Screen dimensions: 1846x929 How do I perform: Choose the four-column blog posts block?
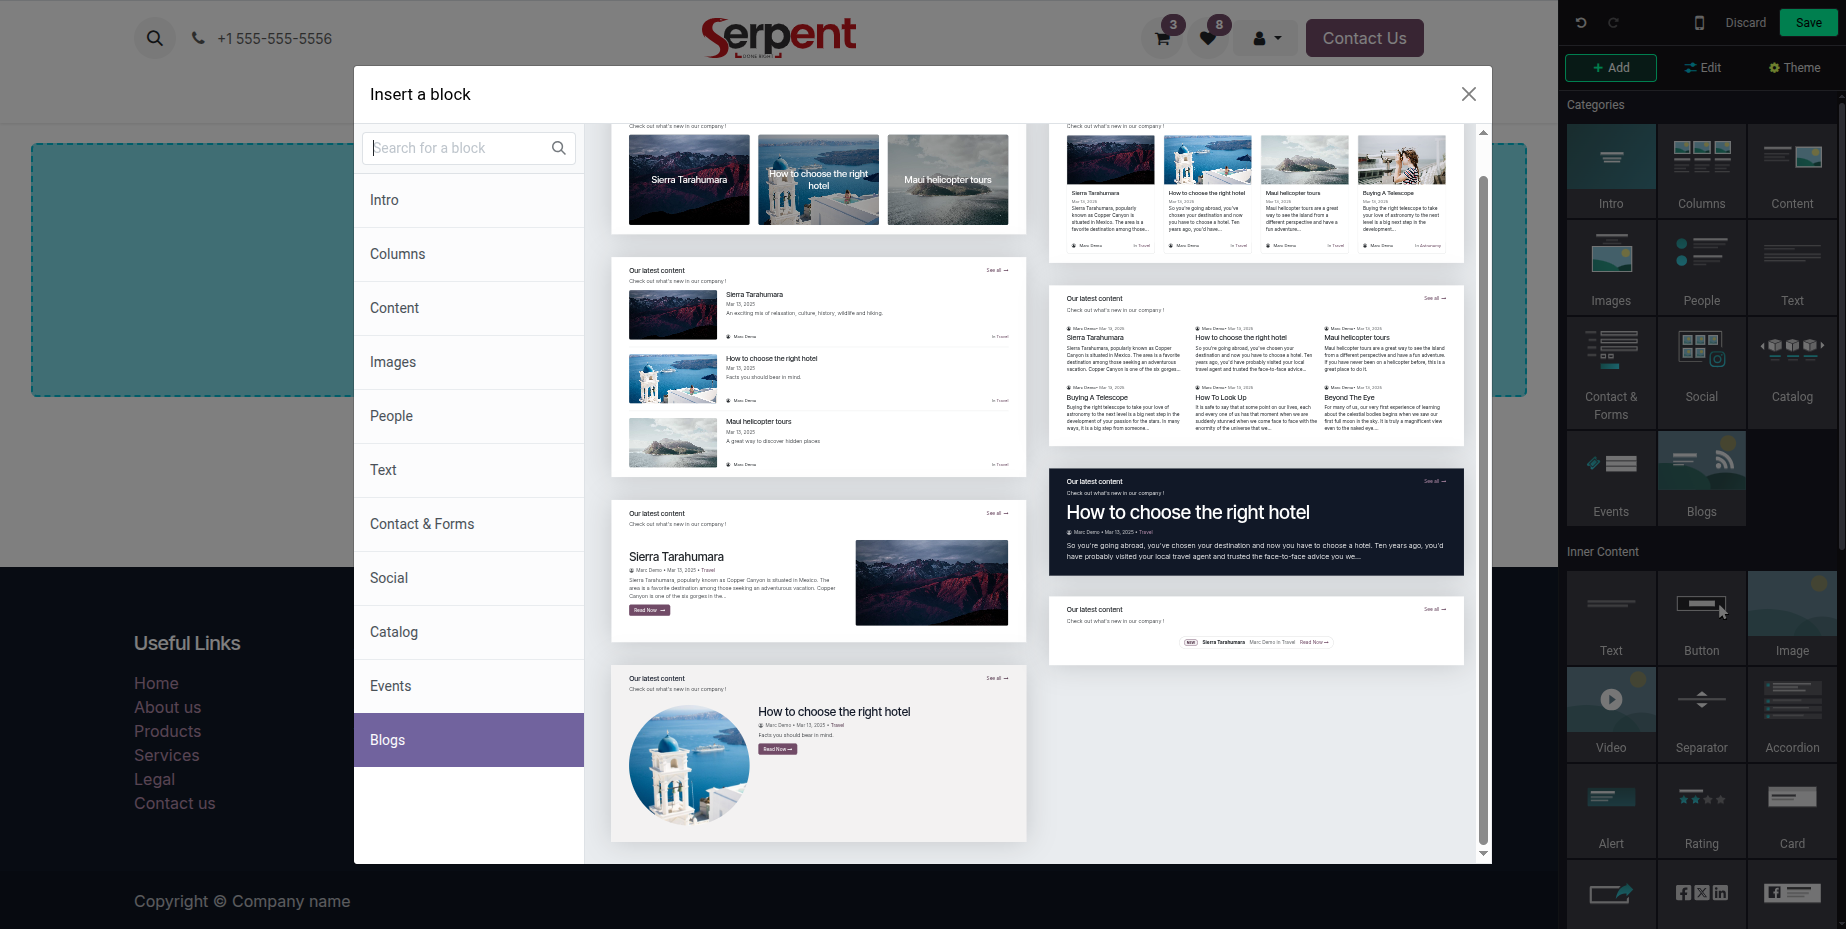pyautogui.click(x=1256, y=193)
